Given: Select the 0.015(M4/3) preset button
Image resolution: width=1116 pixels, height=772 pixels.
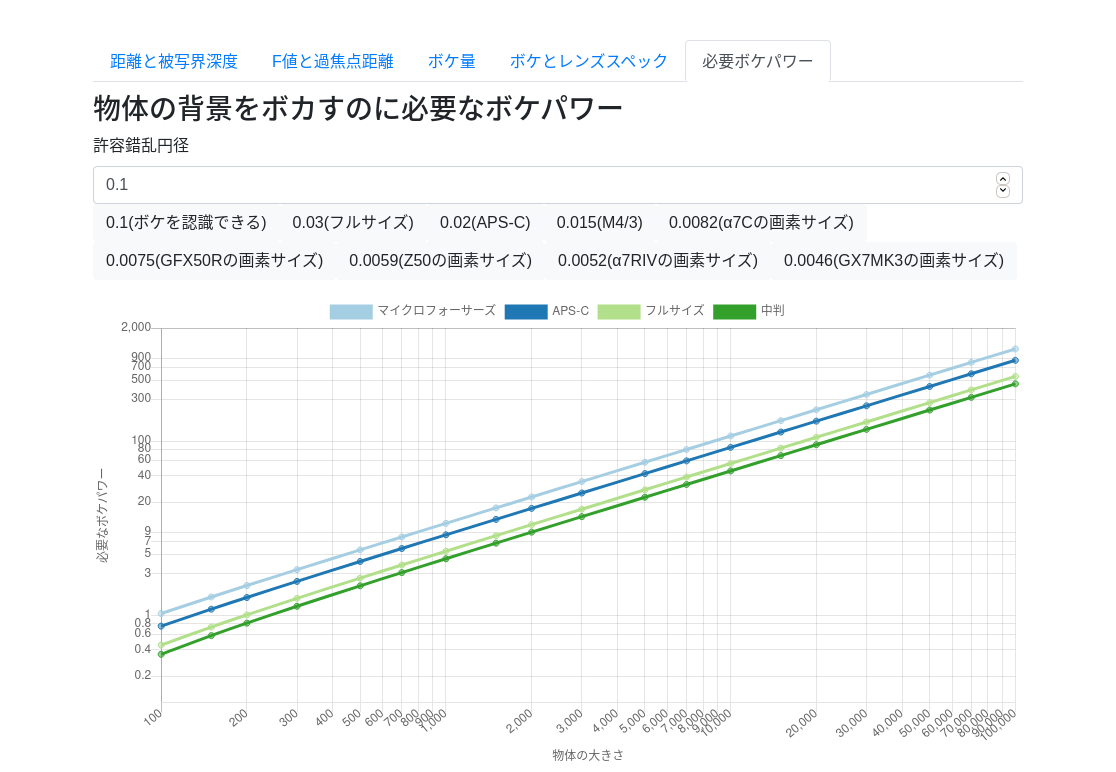Looking at the screenshot, I should [599, 223].
